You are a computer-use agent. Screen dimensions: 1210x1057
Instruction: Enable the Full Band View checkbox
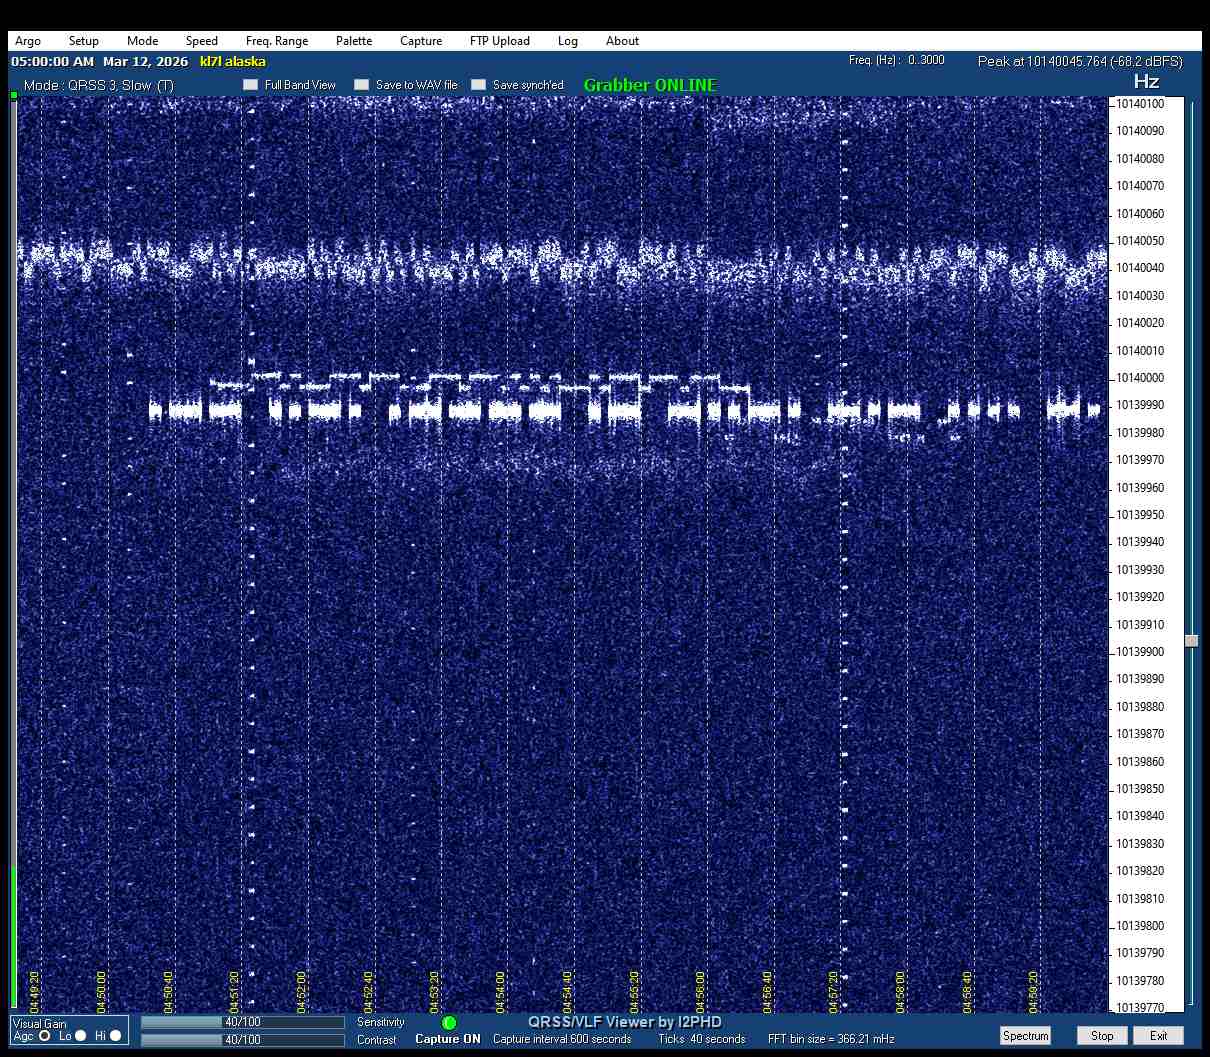click(x=251, y=85)
